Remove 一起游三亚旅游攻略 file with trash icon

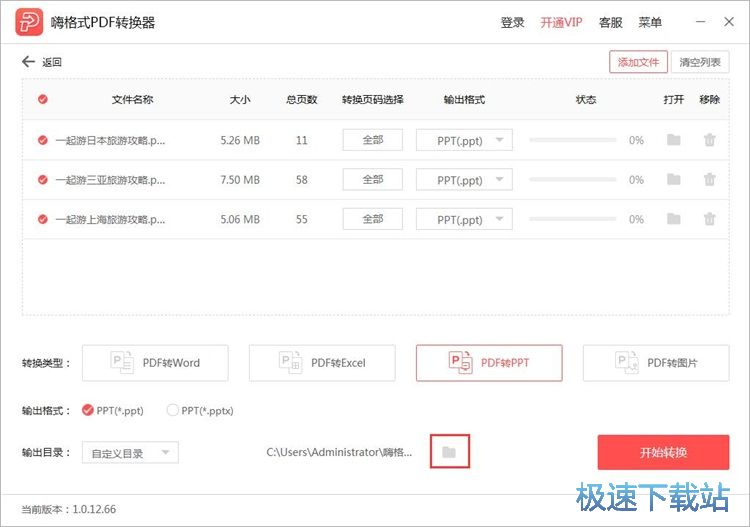[x=709, y=180]
